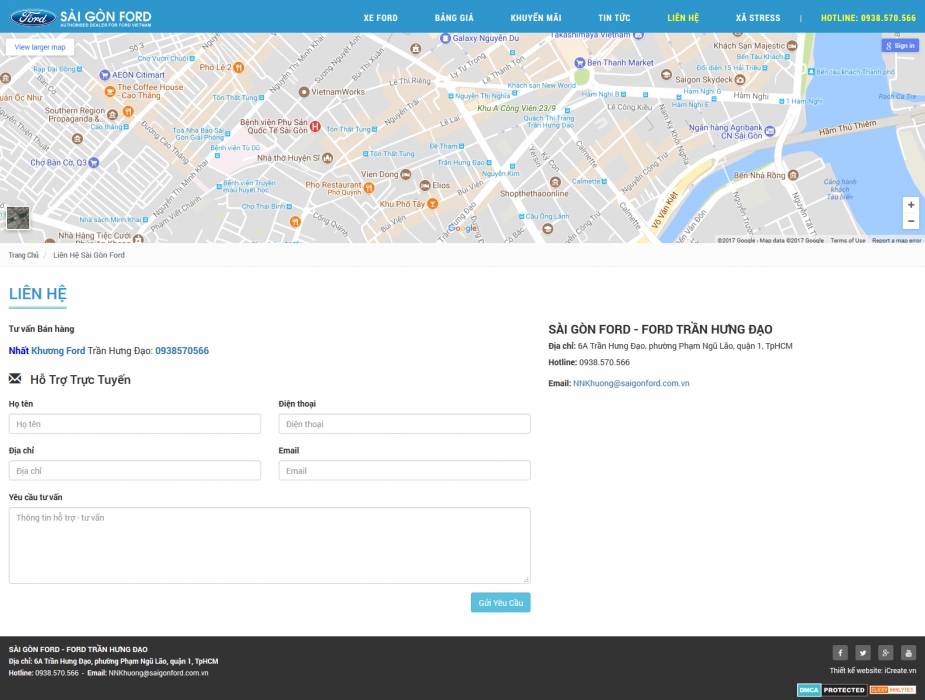Click the Điện thoại input field
The height and width of the screenshot is (700, 925).
(404, 424)
